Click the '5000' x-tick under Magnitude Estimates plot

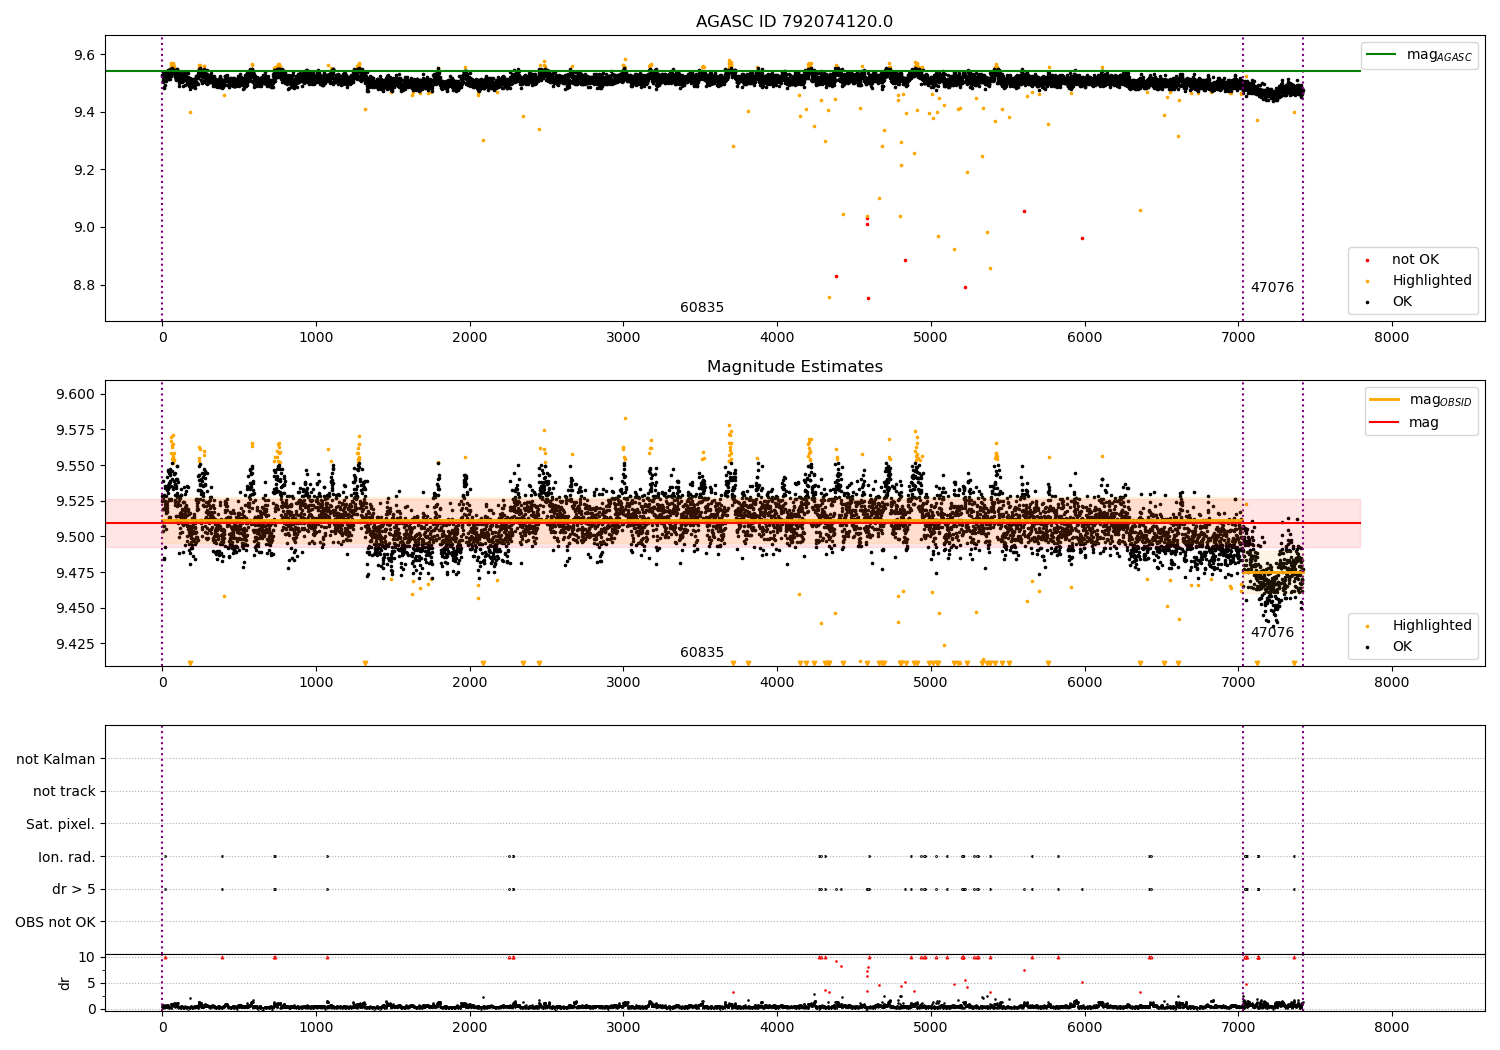(x=931, y=683)
